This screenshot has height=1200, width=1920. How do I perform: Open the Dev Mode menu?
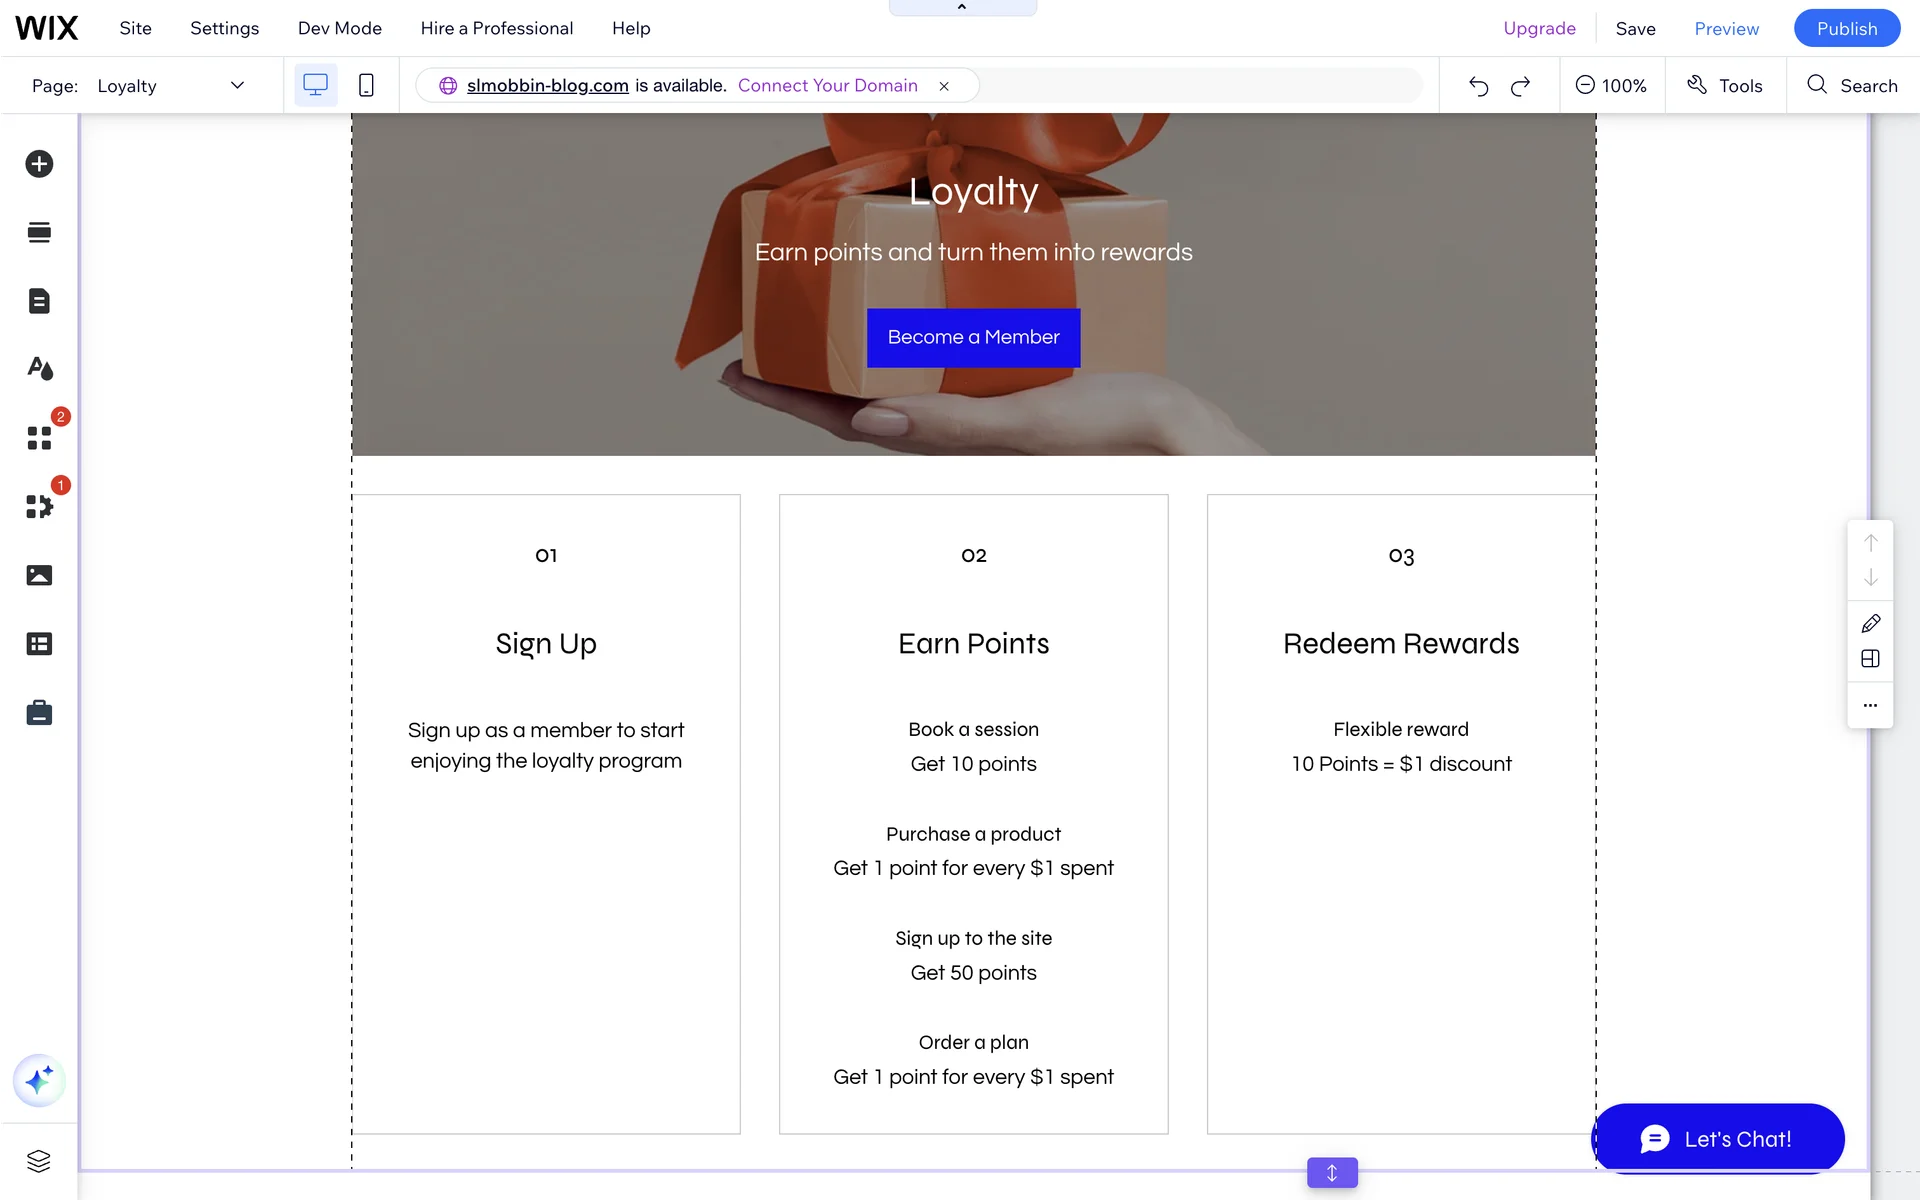[x=339, y=28]
